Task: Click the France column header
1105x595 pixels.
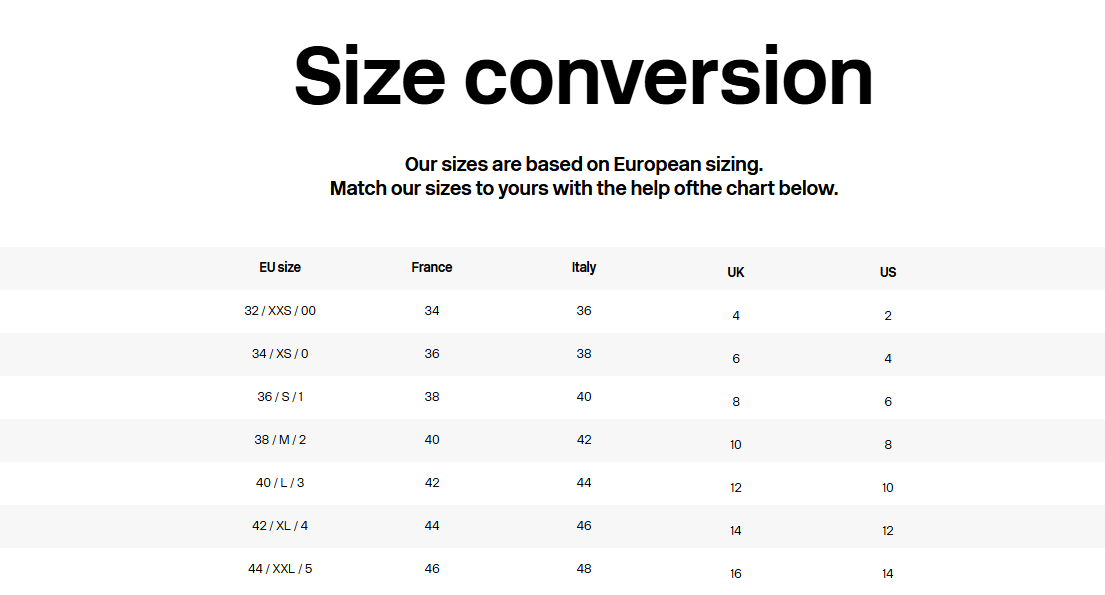Action: point(432,267)
